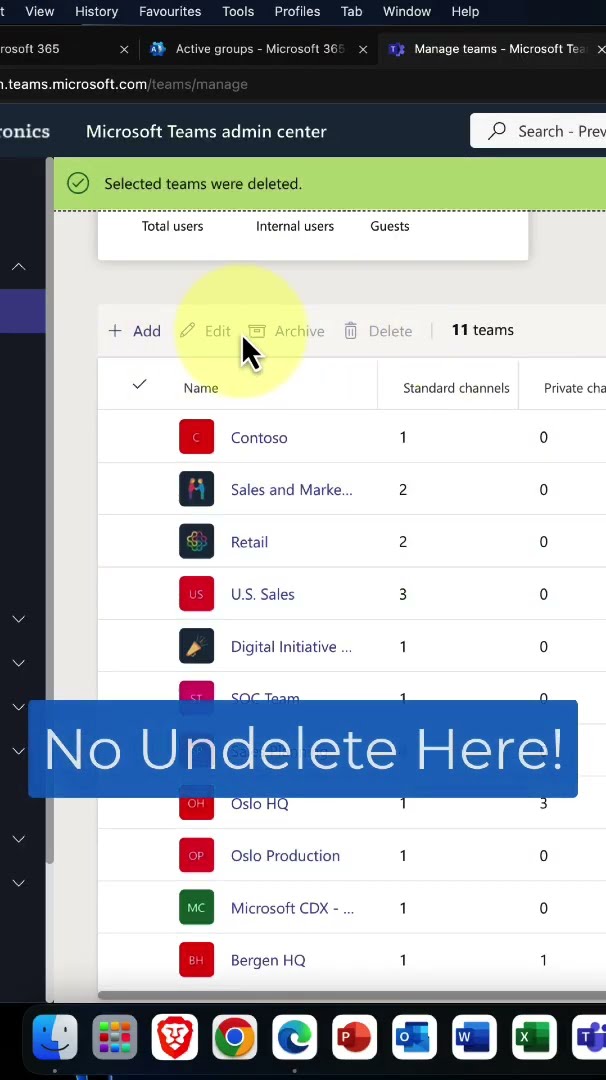The width and height of the screenshot is (606, 1080).
Task: Open Excel from the dock
Action: click(534, 1037)
